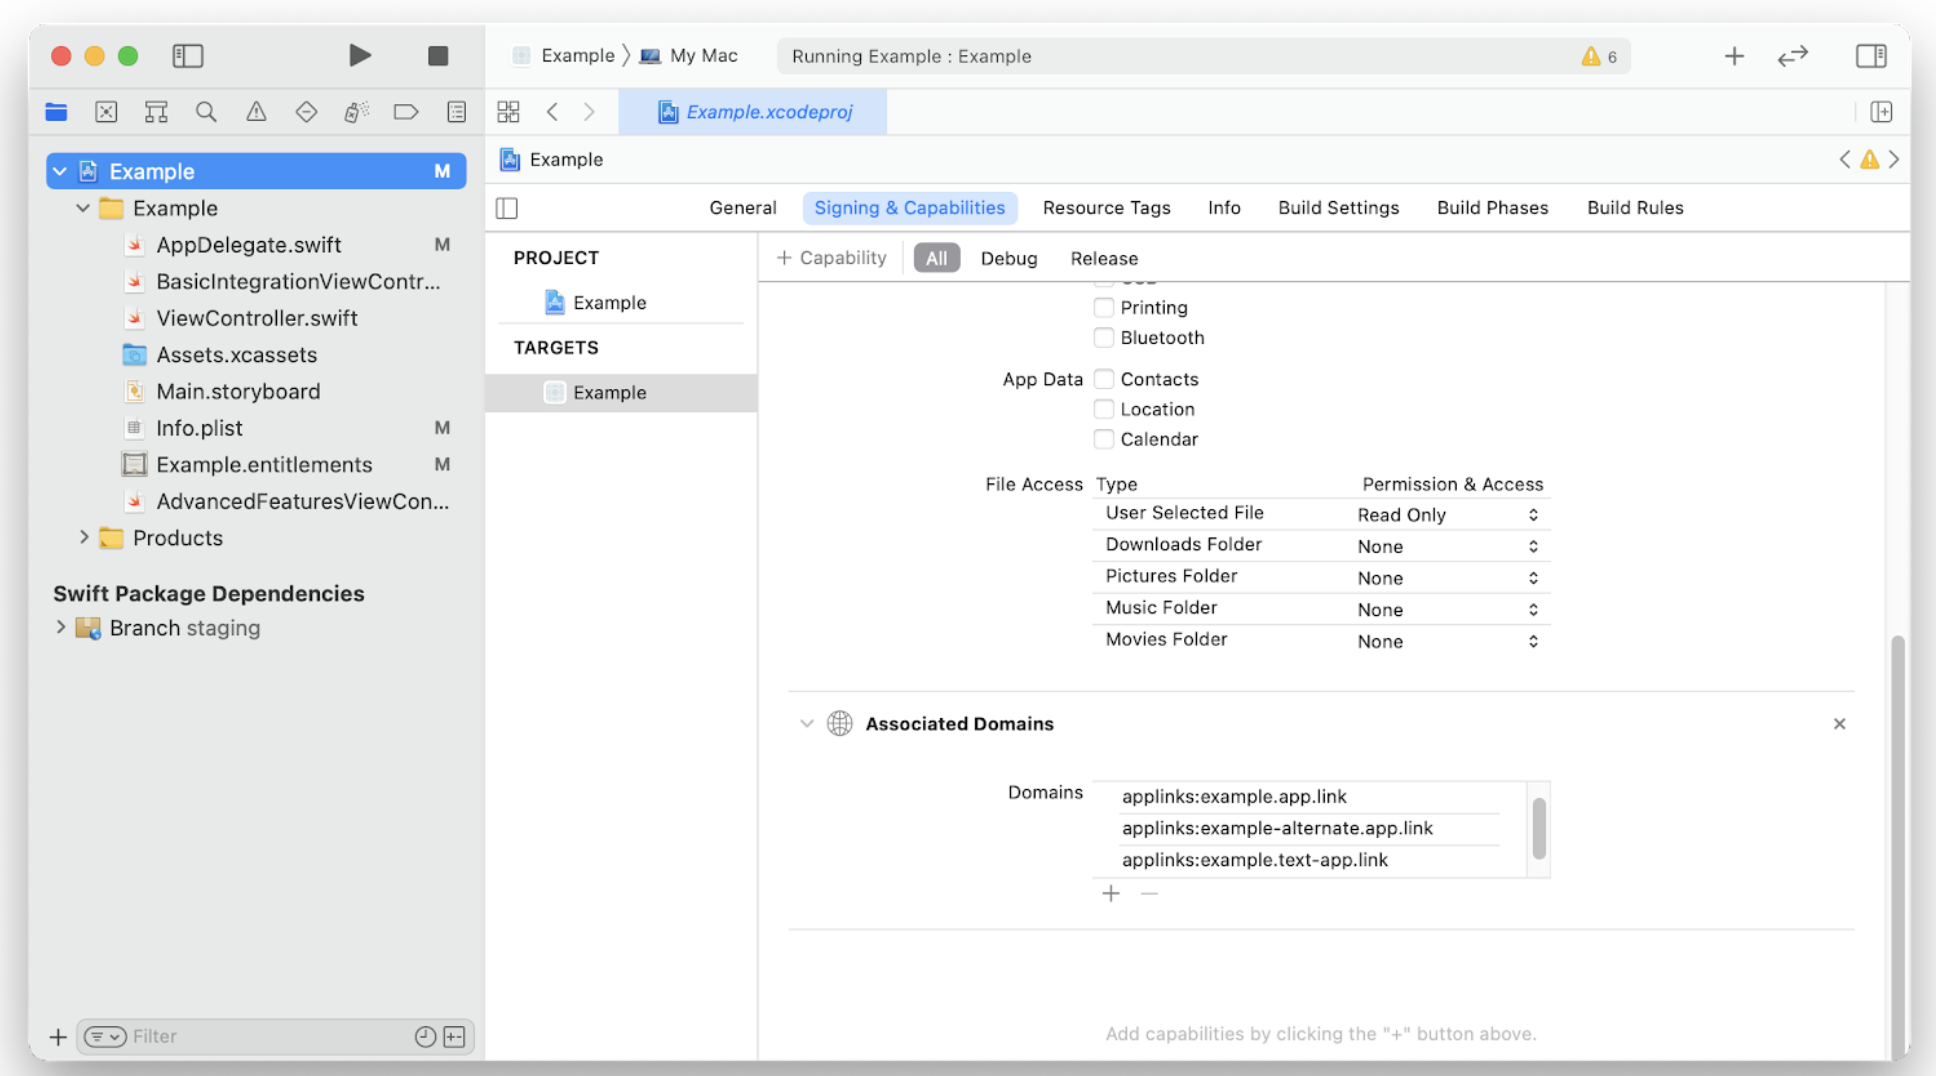Open User Selected File permission dropdown
The width and height of the screenshot is (1936, 1076).
click(1448, 515)
